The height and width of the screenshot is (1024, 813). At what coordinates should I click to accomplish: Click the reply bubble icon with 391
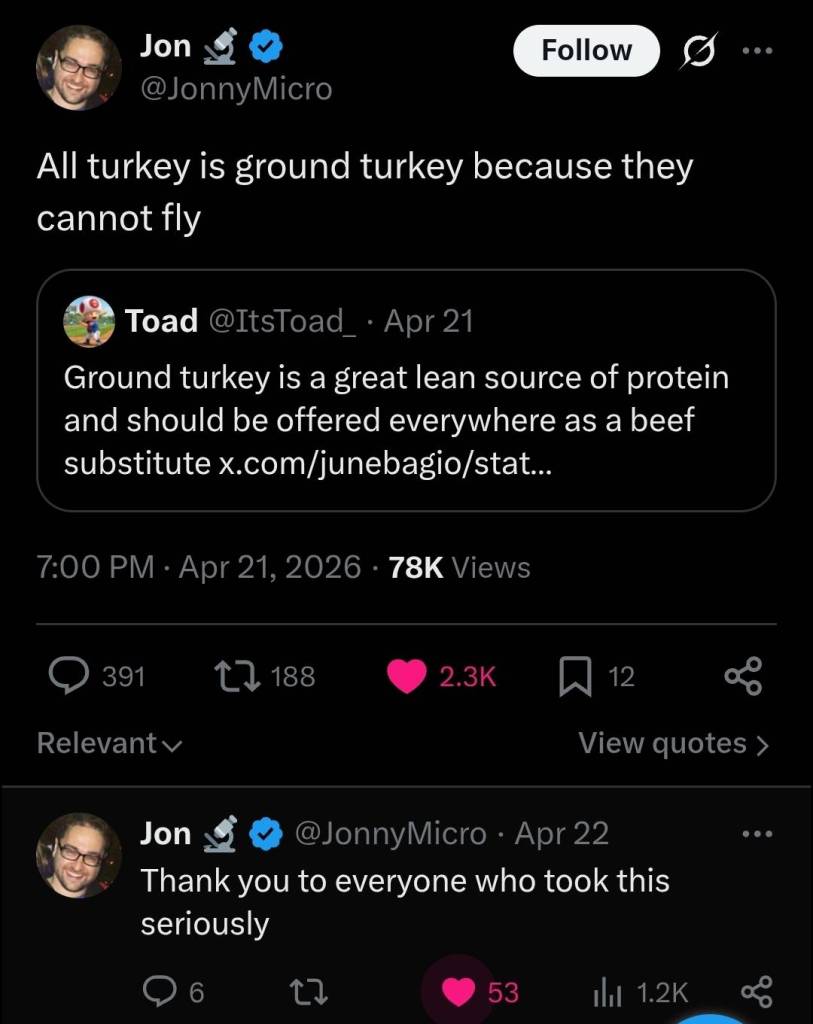pyautogui.click(x=68, y=677)
